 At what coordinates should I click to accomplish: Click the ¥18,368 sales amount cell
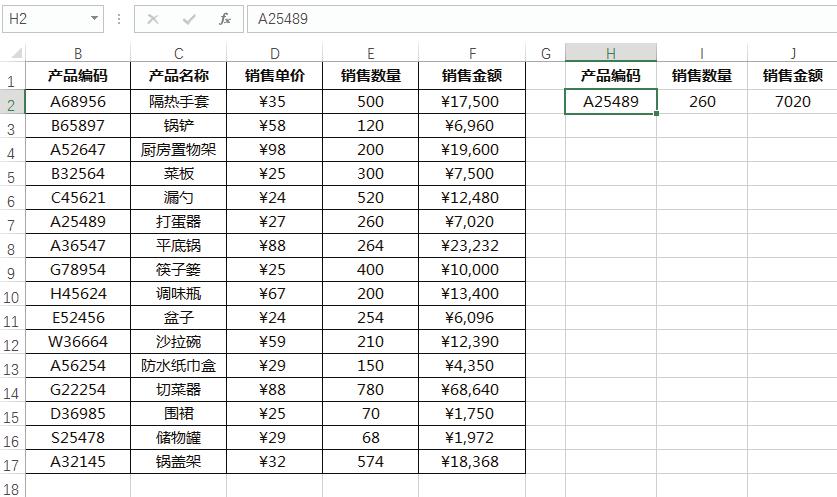coord(472,462)
